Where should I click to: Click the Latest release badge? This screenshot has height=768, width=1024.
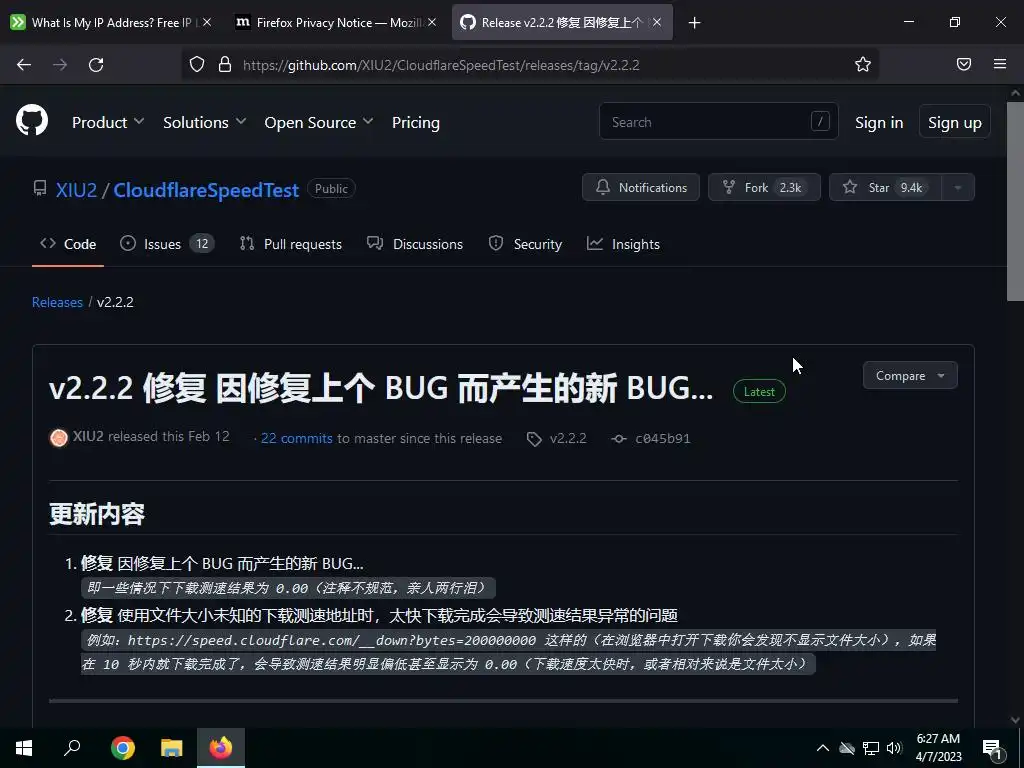tap(759, 392)
